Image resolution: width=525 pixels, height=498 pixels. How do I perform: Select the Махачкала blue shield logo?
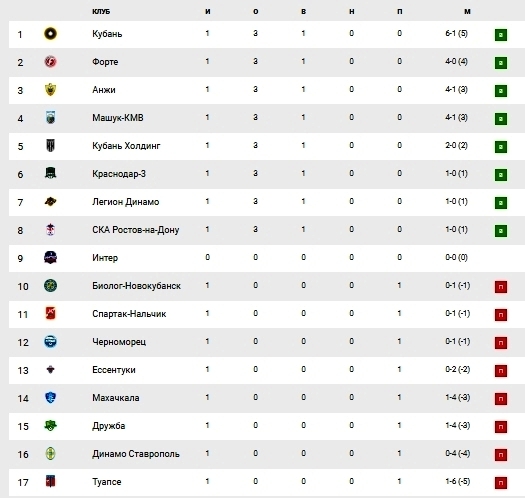tap(51, 398)
